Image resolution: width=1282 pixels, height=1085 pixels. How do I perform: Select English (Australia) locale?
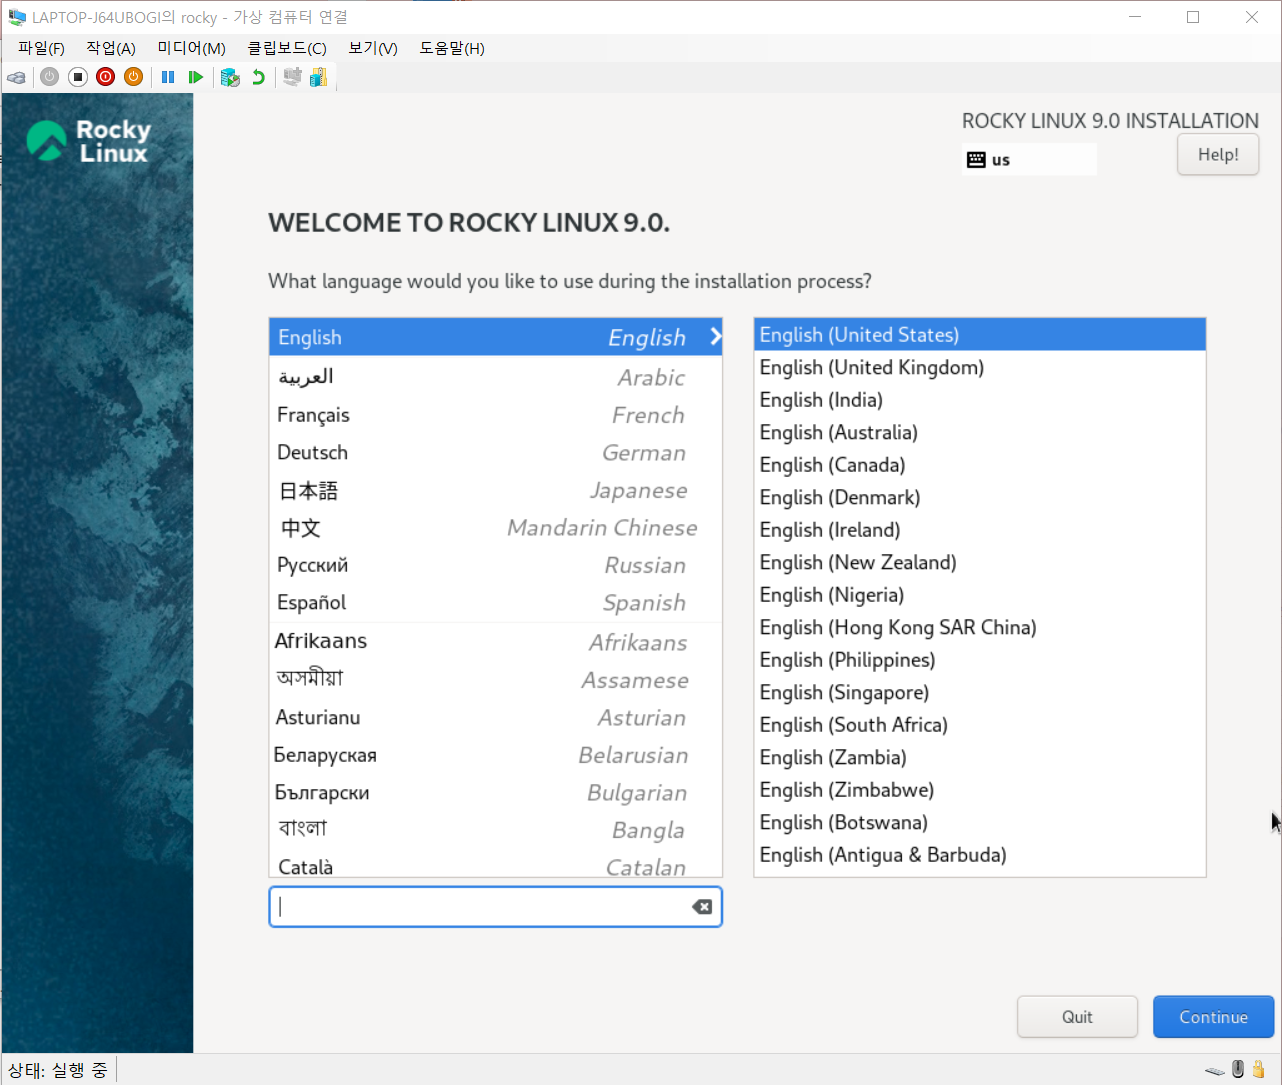pos(980,432)
